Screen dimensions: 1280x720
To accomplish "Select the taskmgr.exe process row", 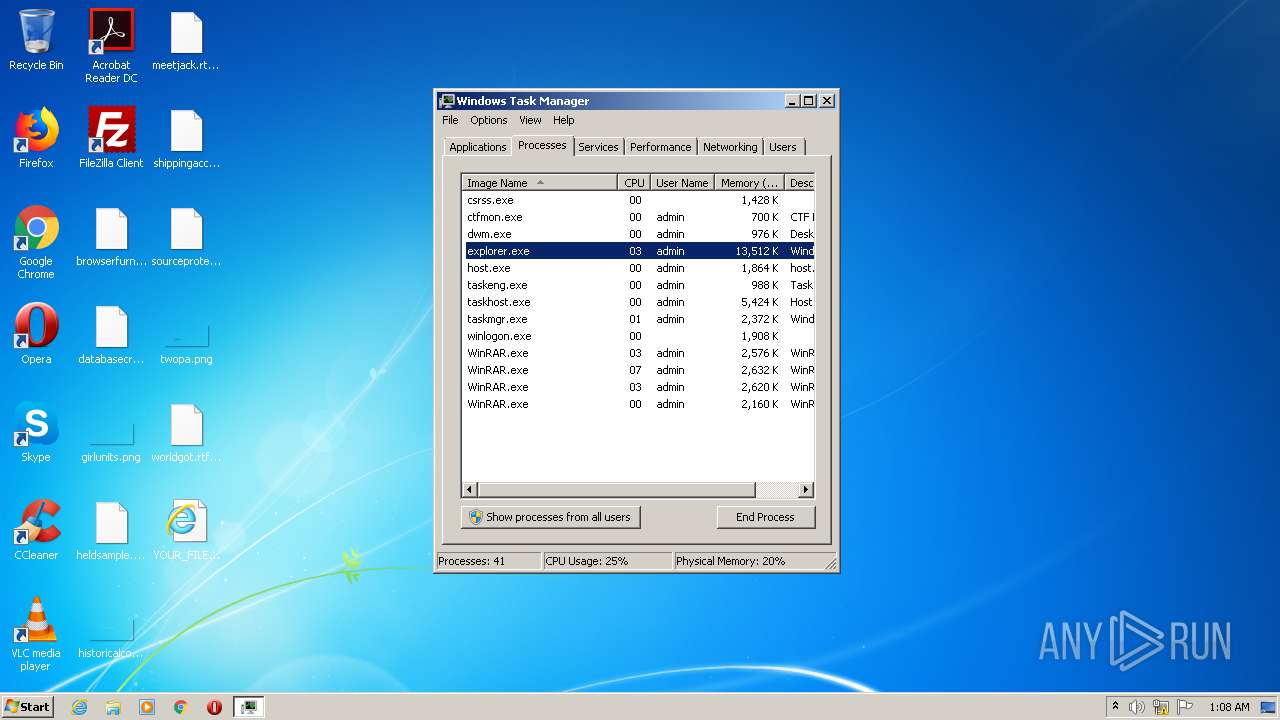I will click(639, 319).
